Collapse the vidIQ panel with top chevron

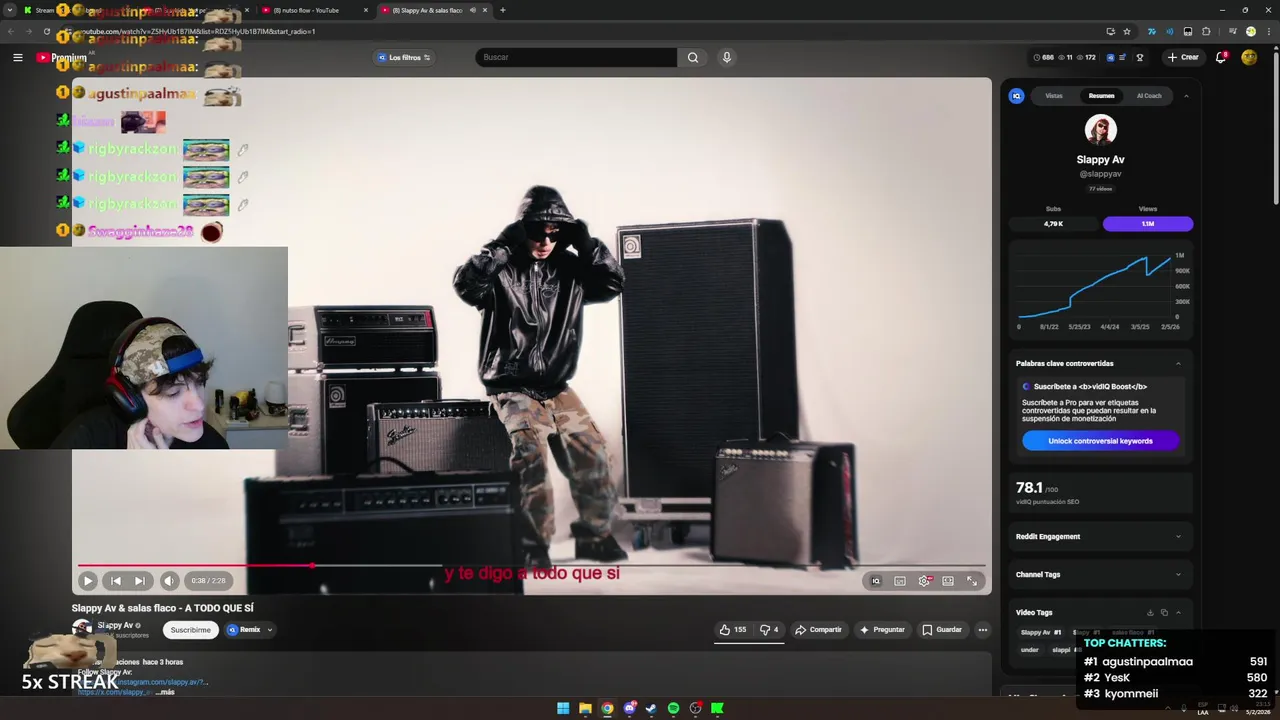click(1186, 96)
